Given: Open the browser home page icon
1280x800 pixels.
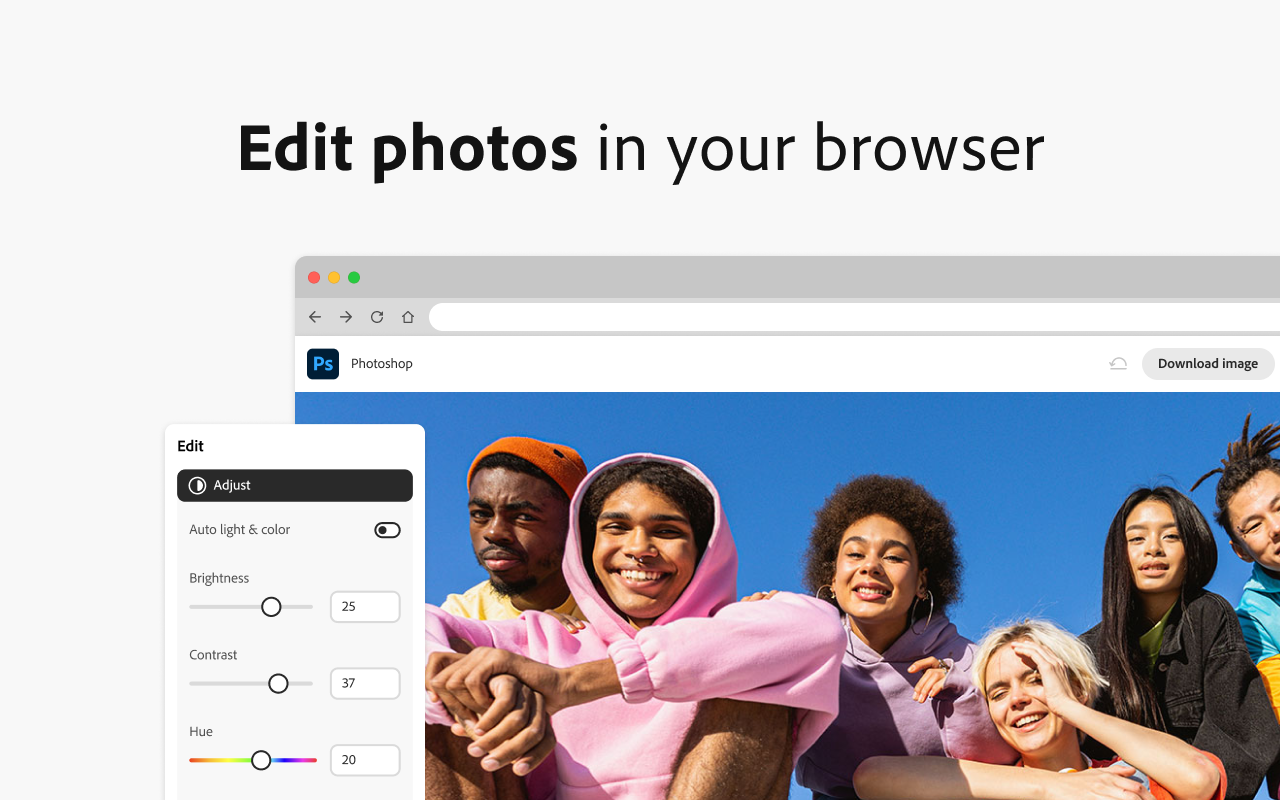Looking at the screenshot, I should tap(407, 316).
